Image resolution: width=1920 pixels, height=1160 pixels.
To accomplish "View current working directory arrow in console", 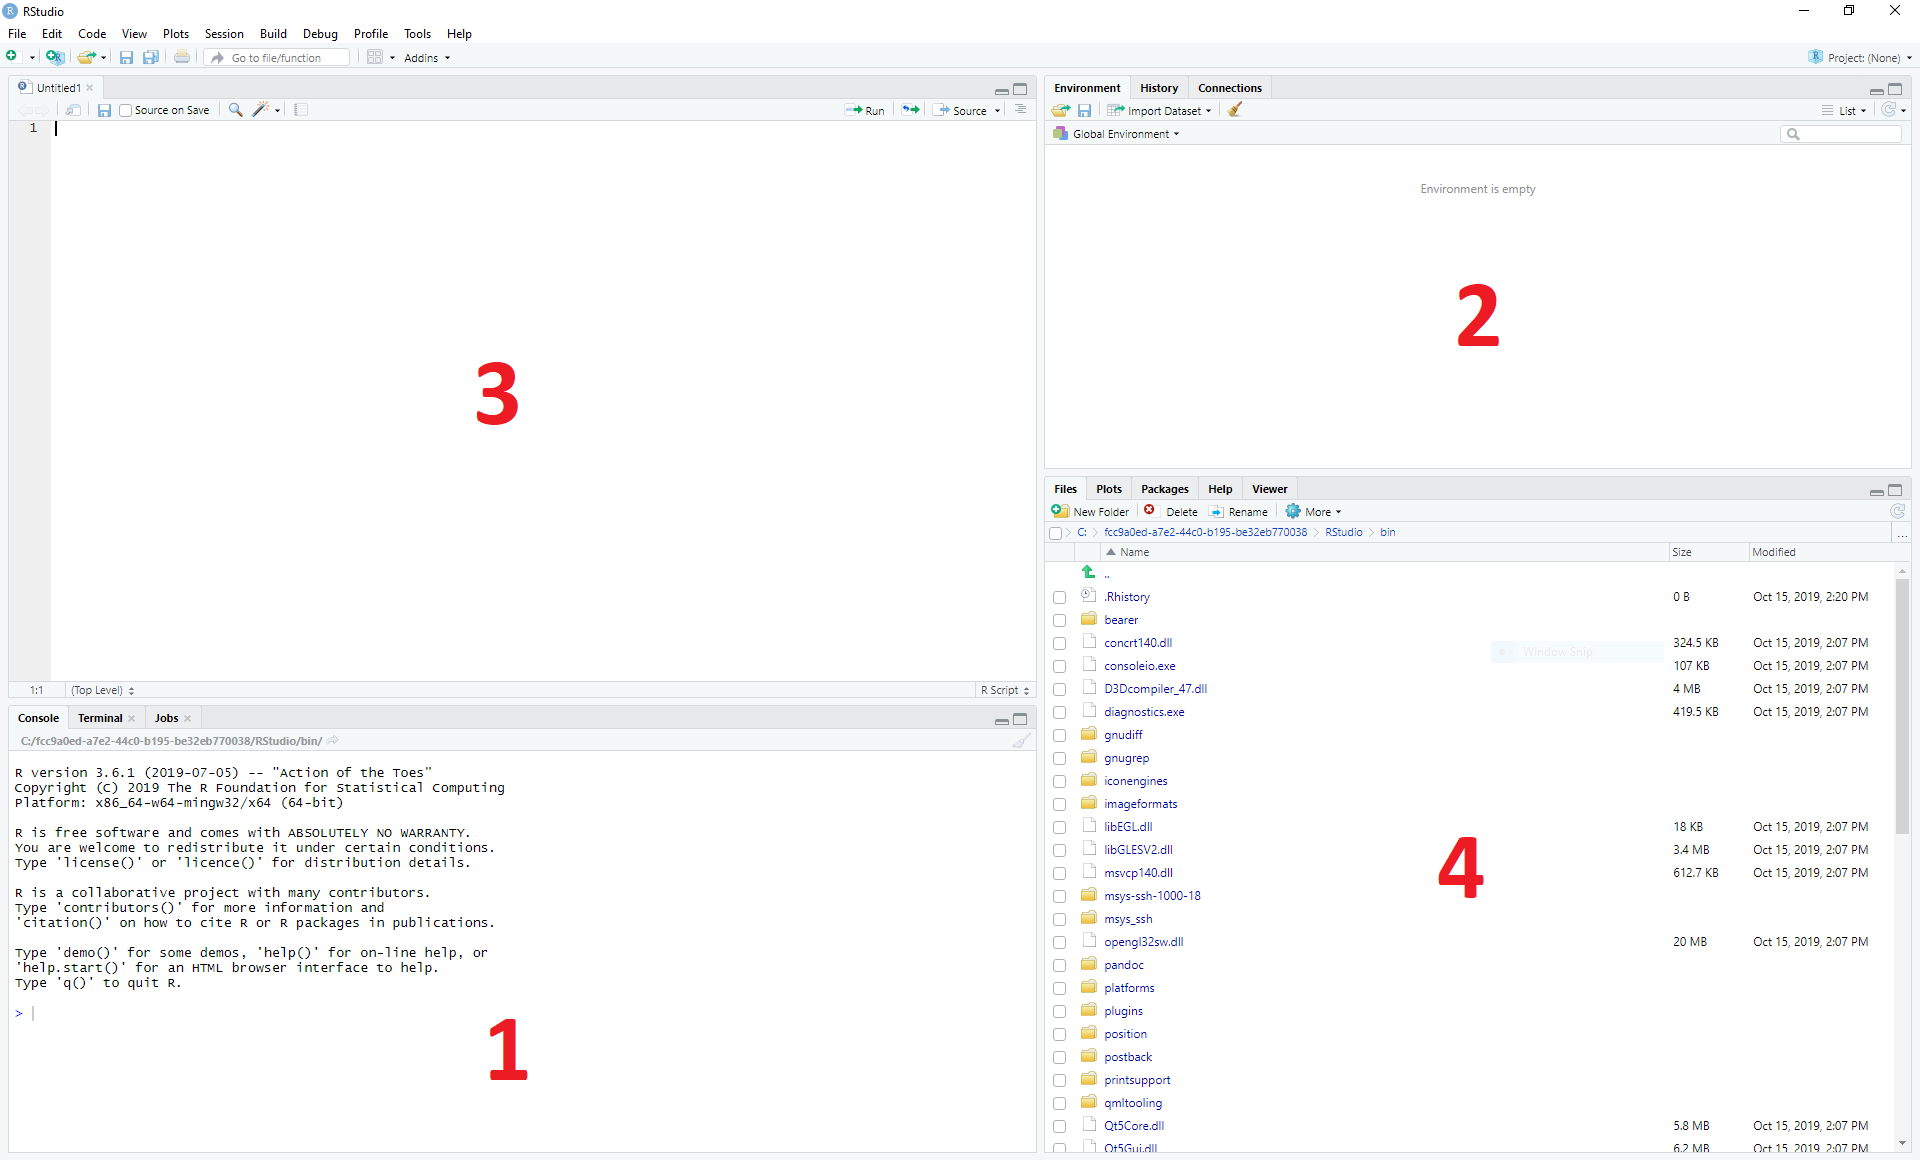I will pos(333,741).
